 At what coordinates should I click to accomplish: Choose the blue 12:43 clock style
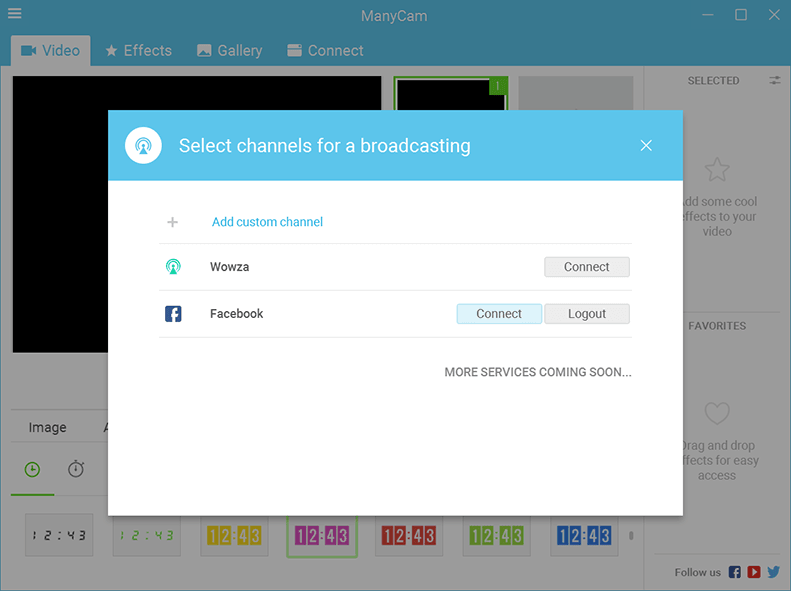click(x=584, y=536)
